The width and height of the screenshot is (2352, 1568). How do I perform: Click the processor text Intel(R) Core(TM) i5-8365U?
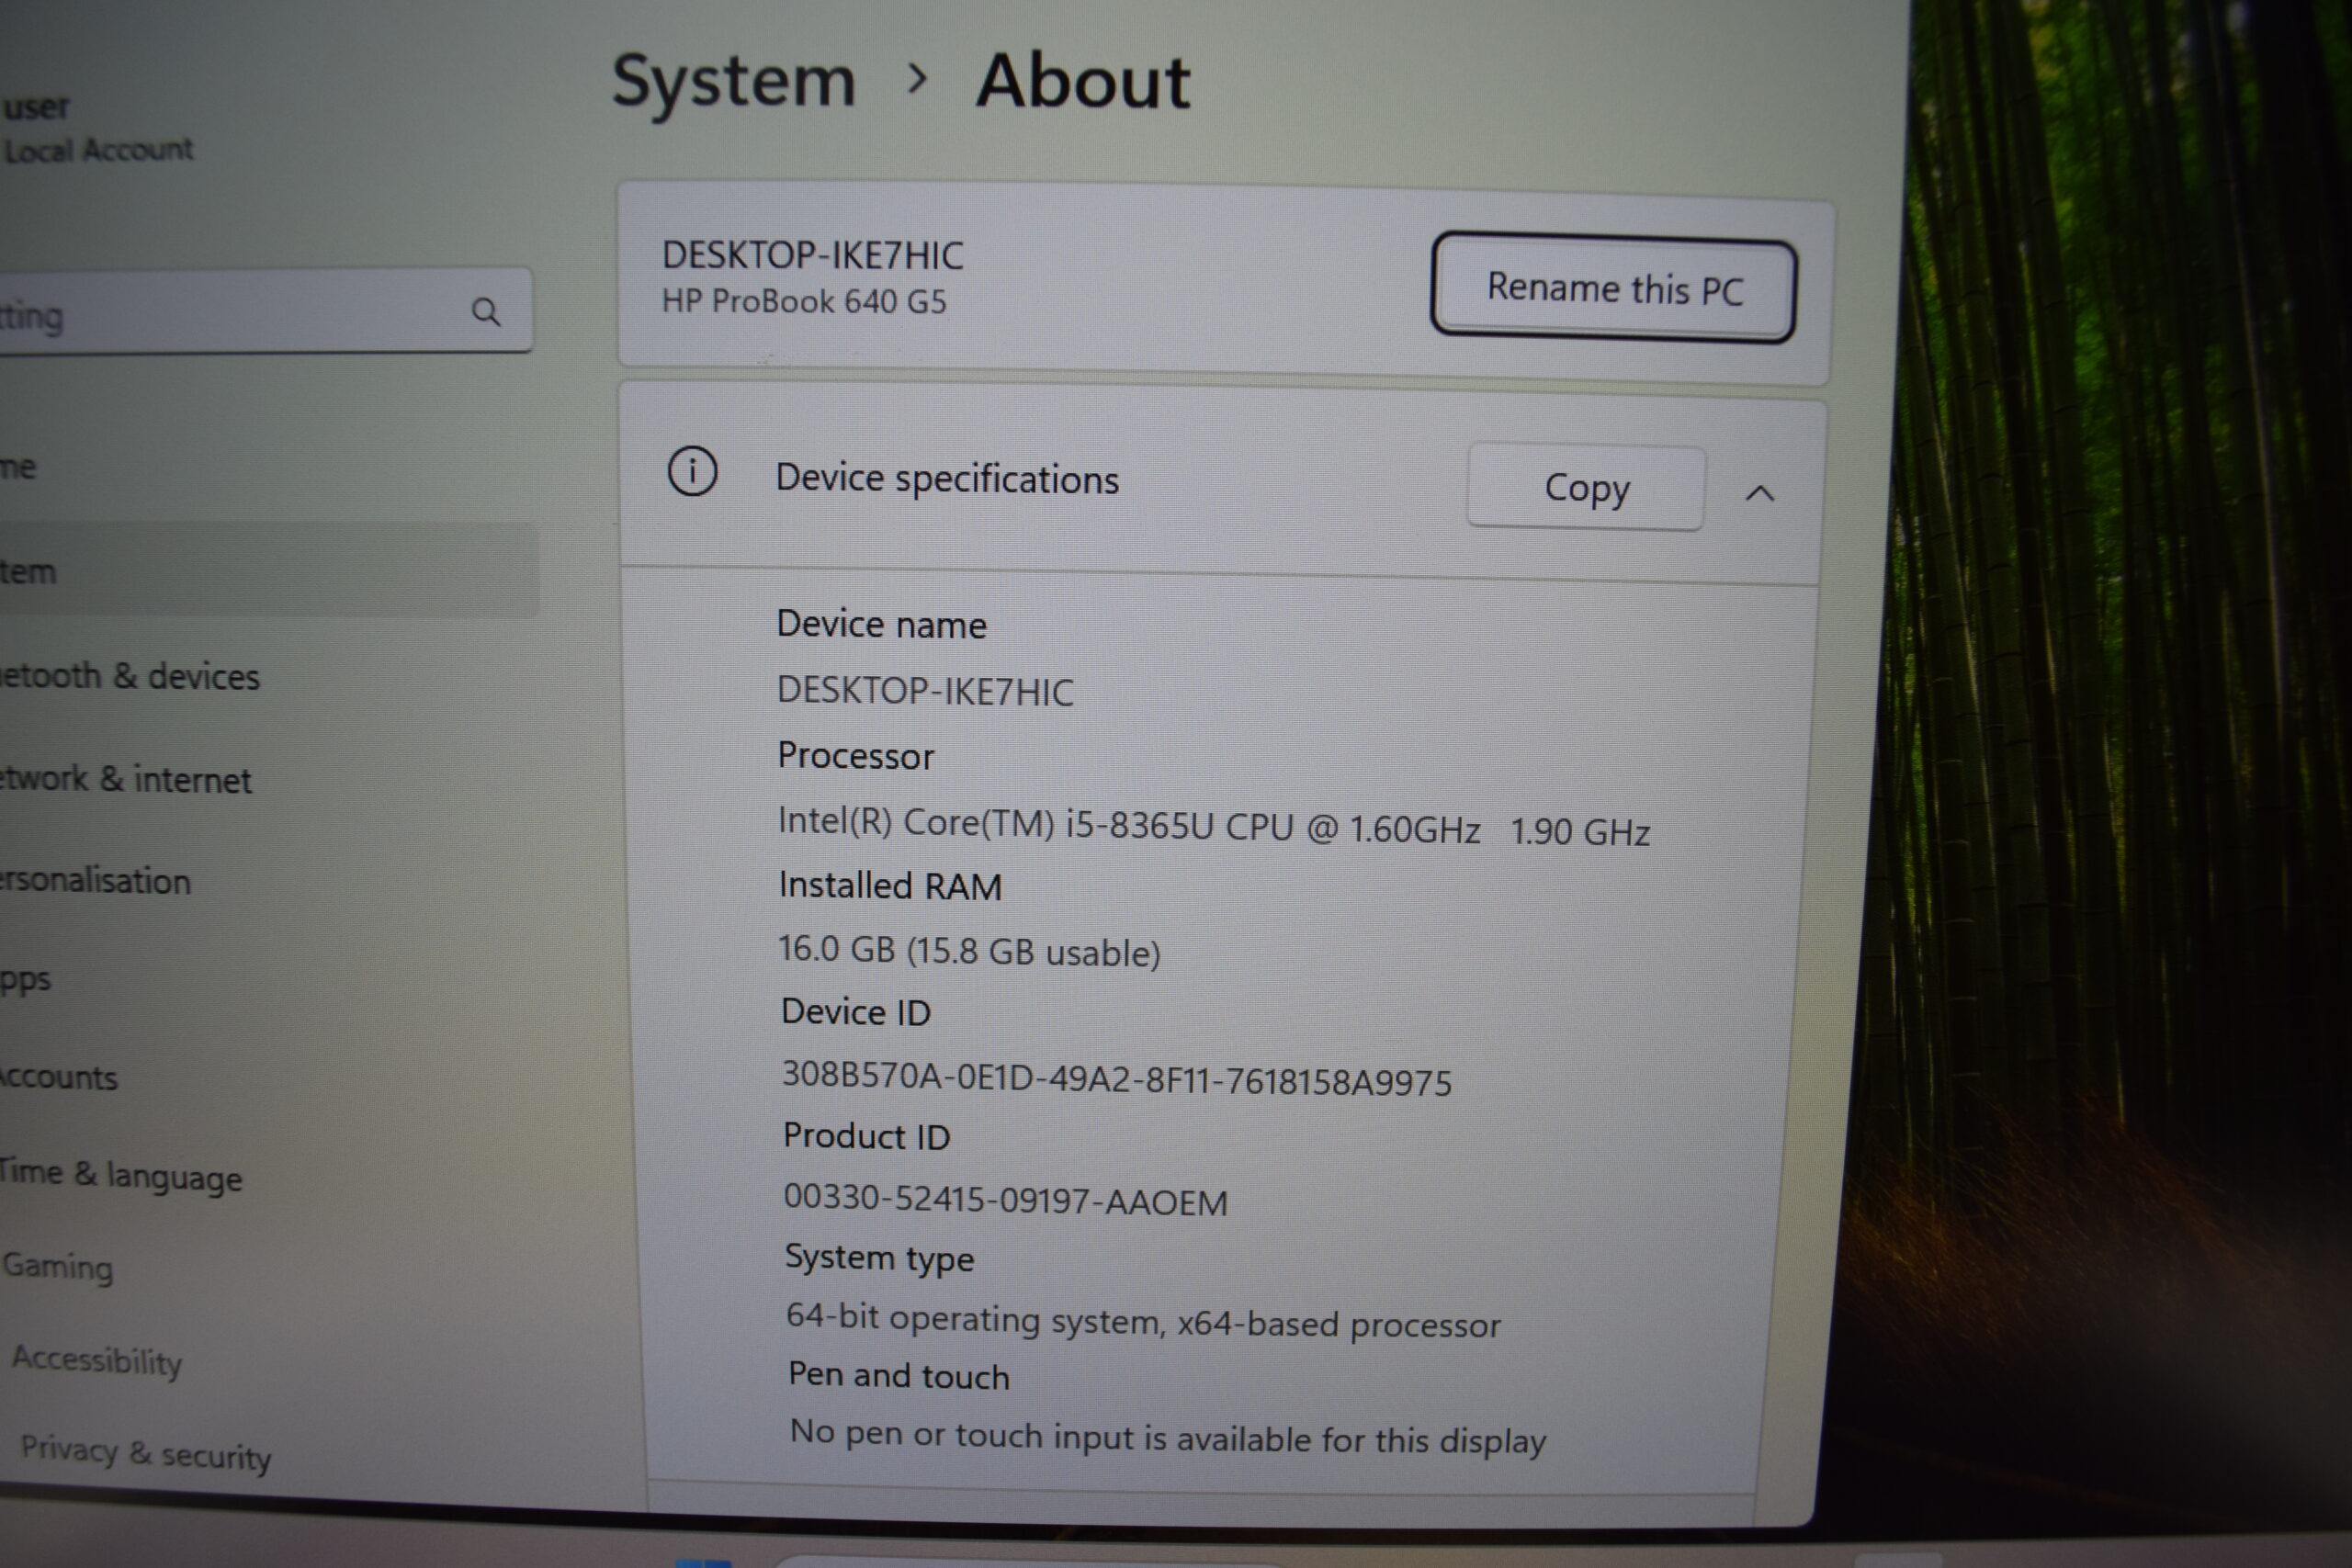point(996,824)
